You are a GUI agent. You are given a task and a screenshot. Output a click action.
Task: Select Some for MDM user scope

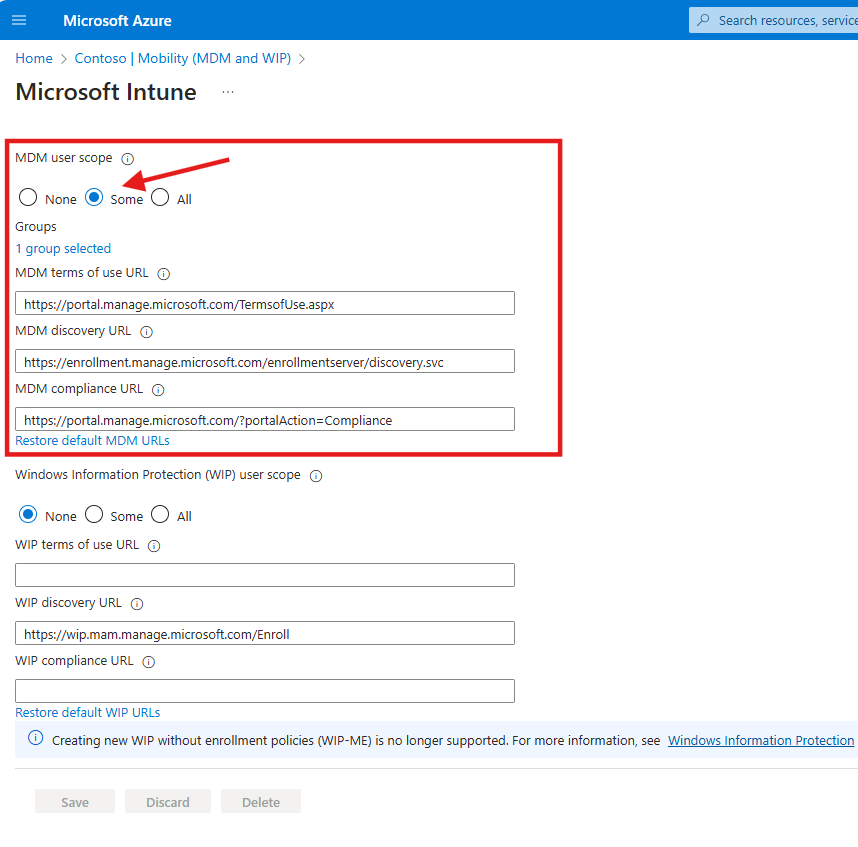[94, 197]
